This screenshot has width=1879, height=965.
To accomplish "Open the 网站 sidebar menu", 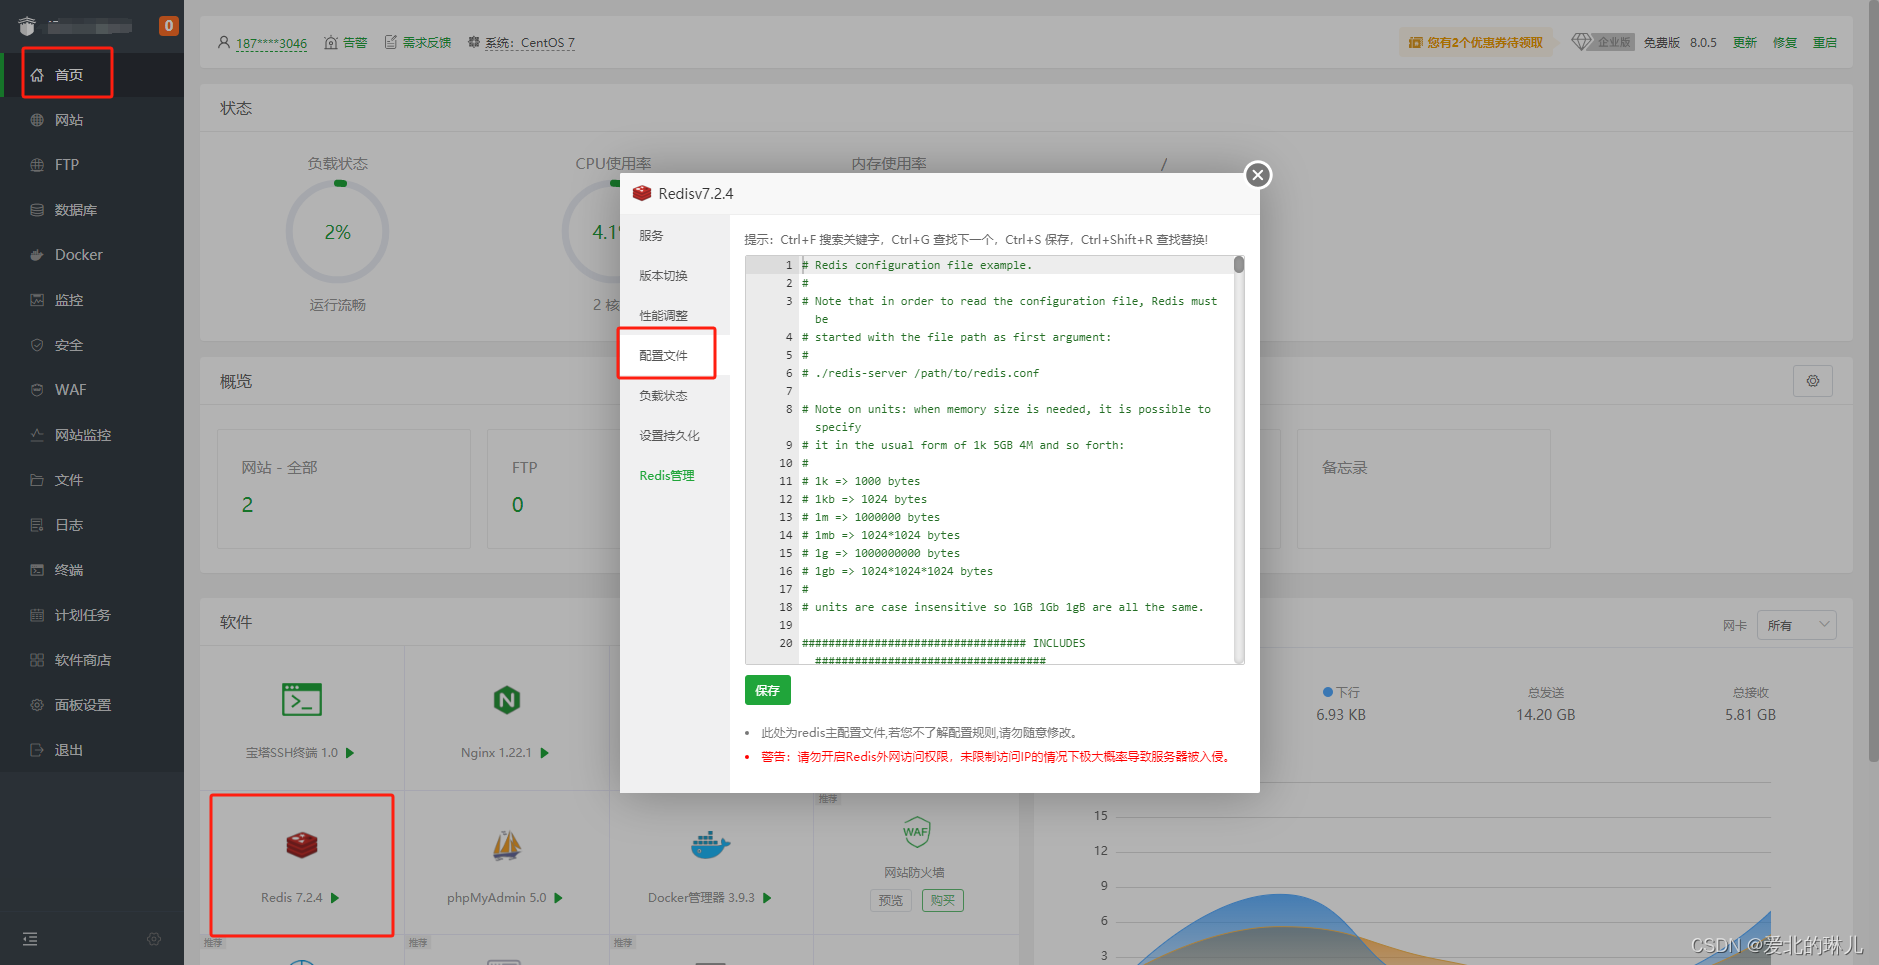I will click(x=68, y=120).
